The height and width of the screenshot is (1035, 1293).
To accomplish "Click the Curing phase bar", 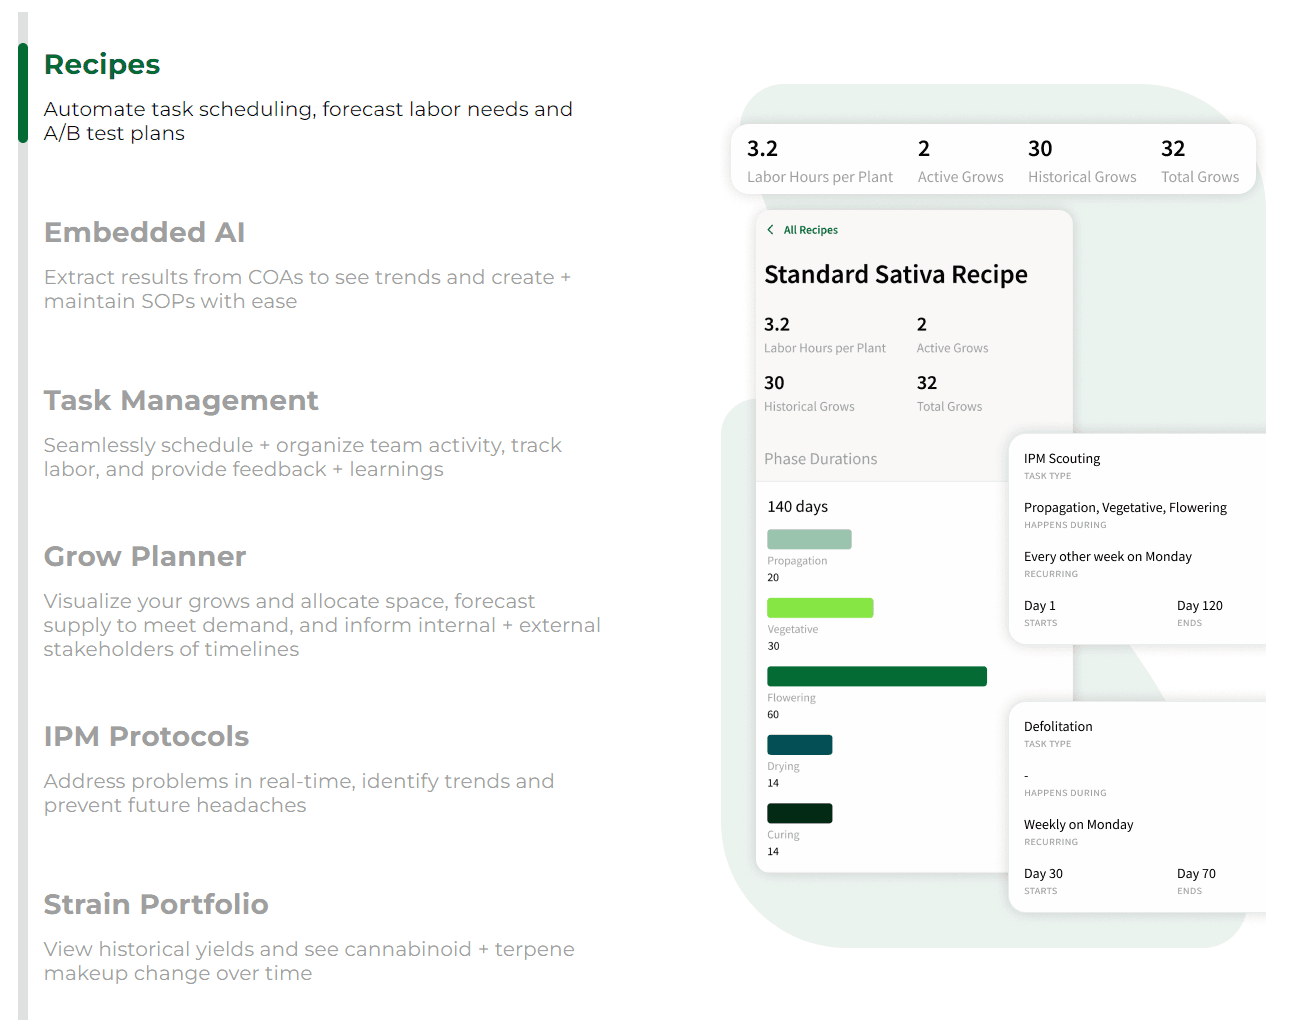I will pyautogui.click(x=799, y=813).
